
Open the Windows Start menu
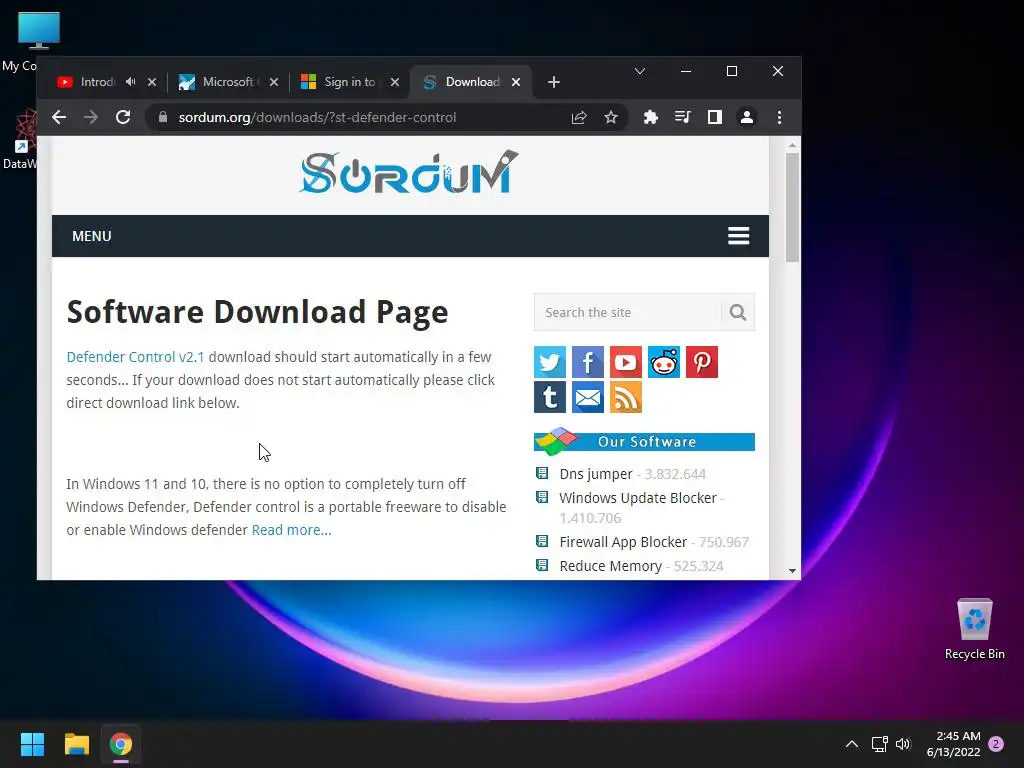pos(32,744)
